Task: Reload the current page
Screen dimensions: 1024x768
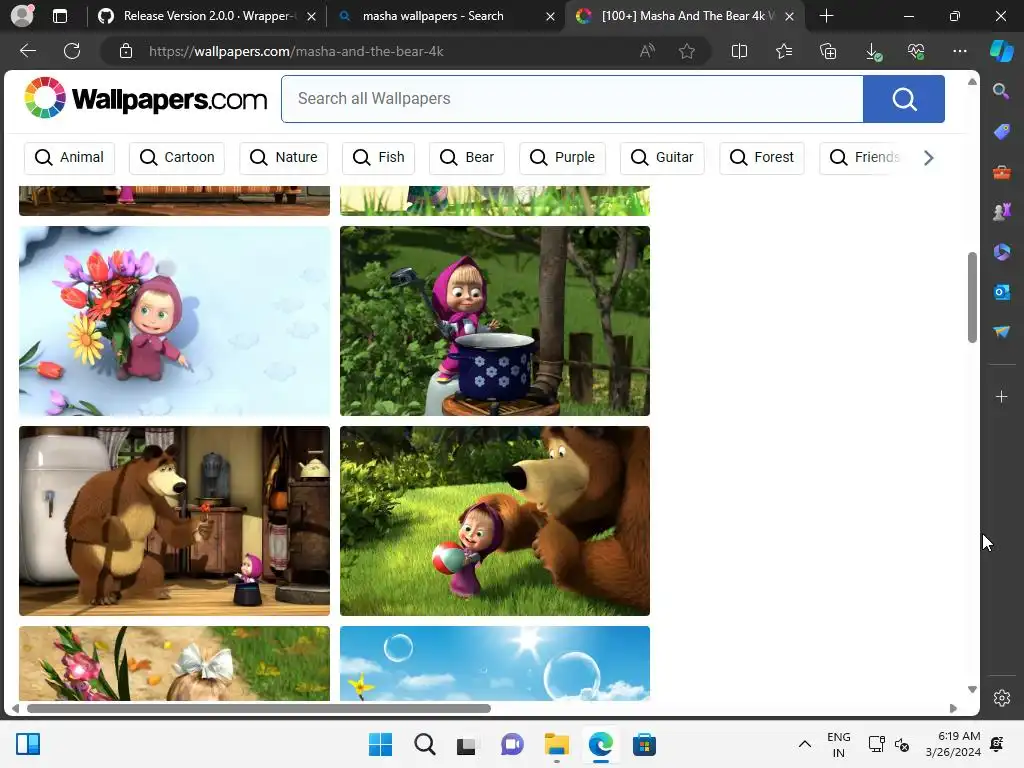Action: point(72,51)
